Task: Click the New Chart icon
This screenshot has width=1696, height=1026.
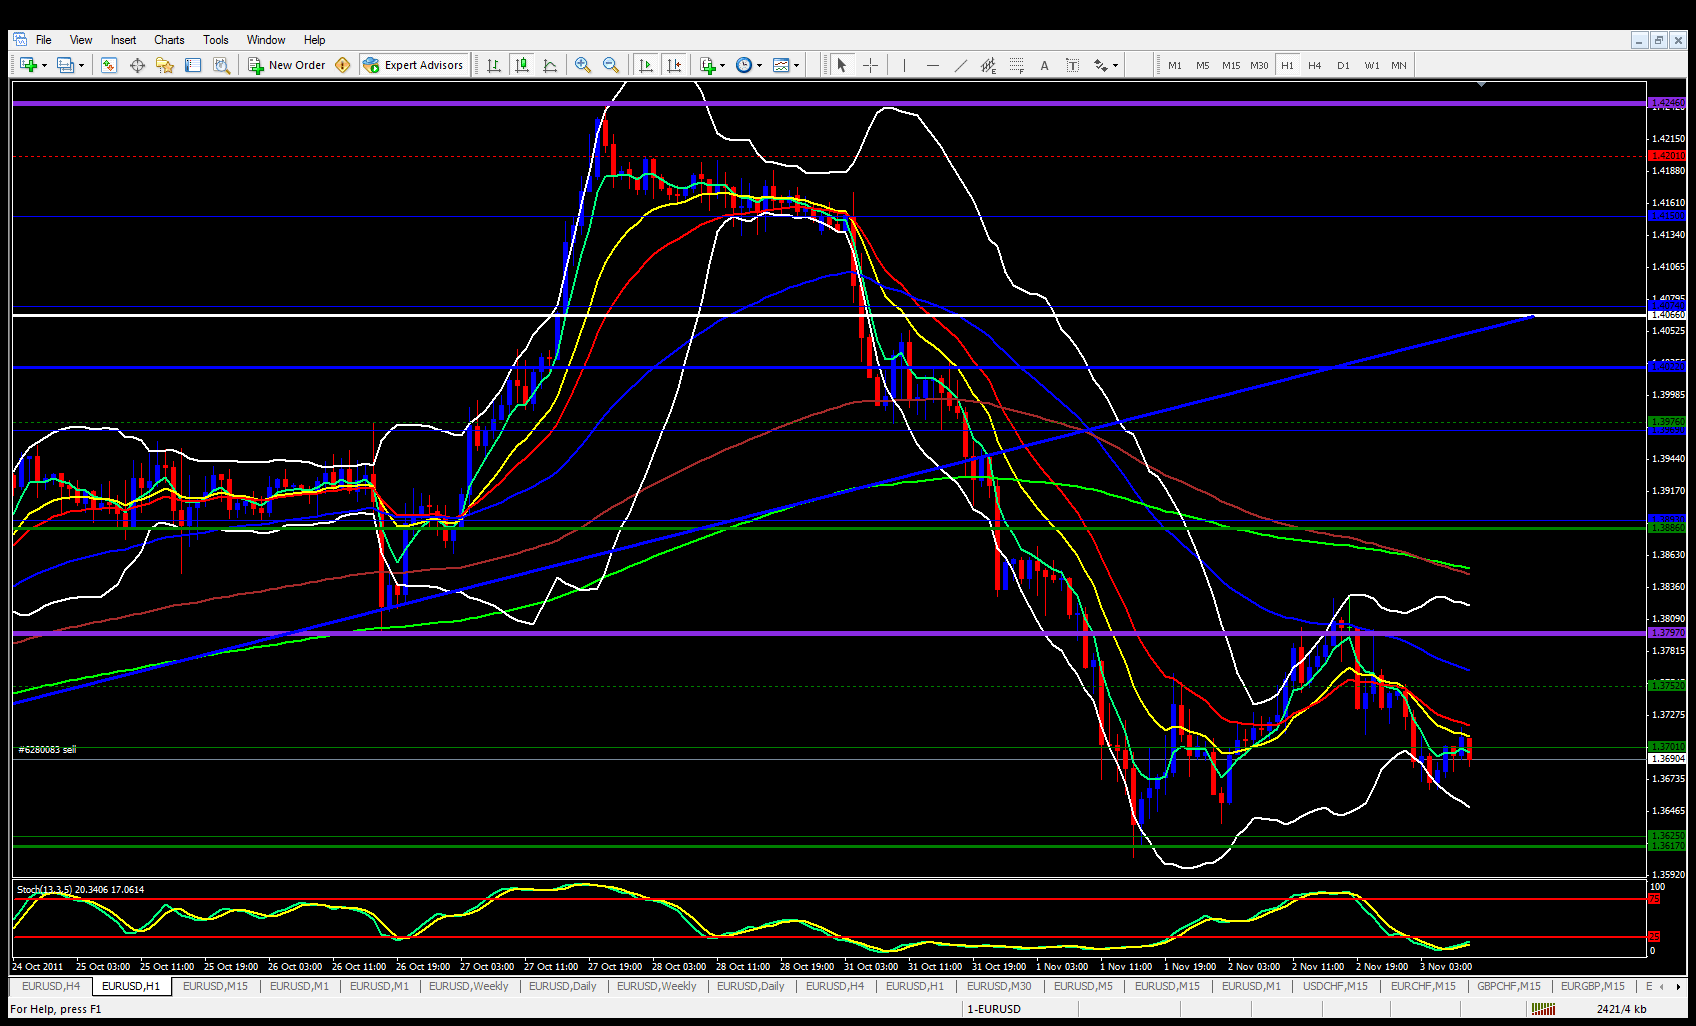Action: click(x=27, y=65)
